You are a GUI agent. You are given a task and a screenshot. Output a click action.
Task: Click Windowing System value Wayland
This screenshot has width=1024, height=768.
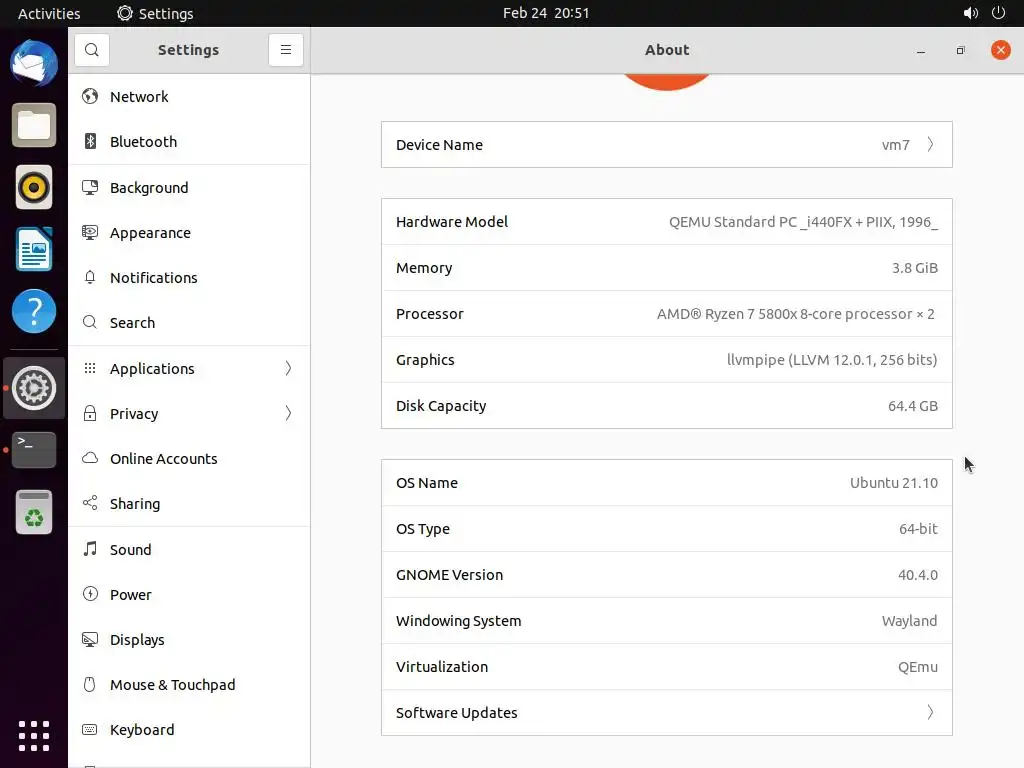pos(909,621)
